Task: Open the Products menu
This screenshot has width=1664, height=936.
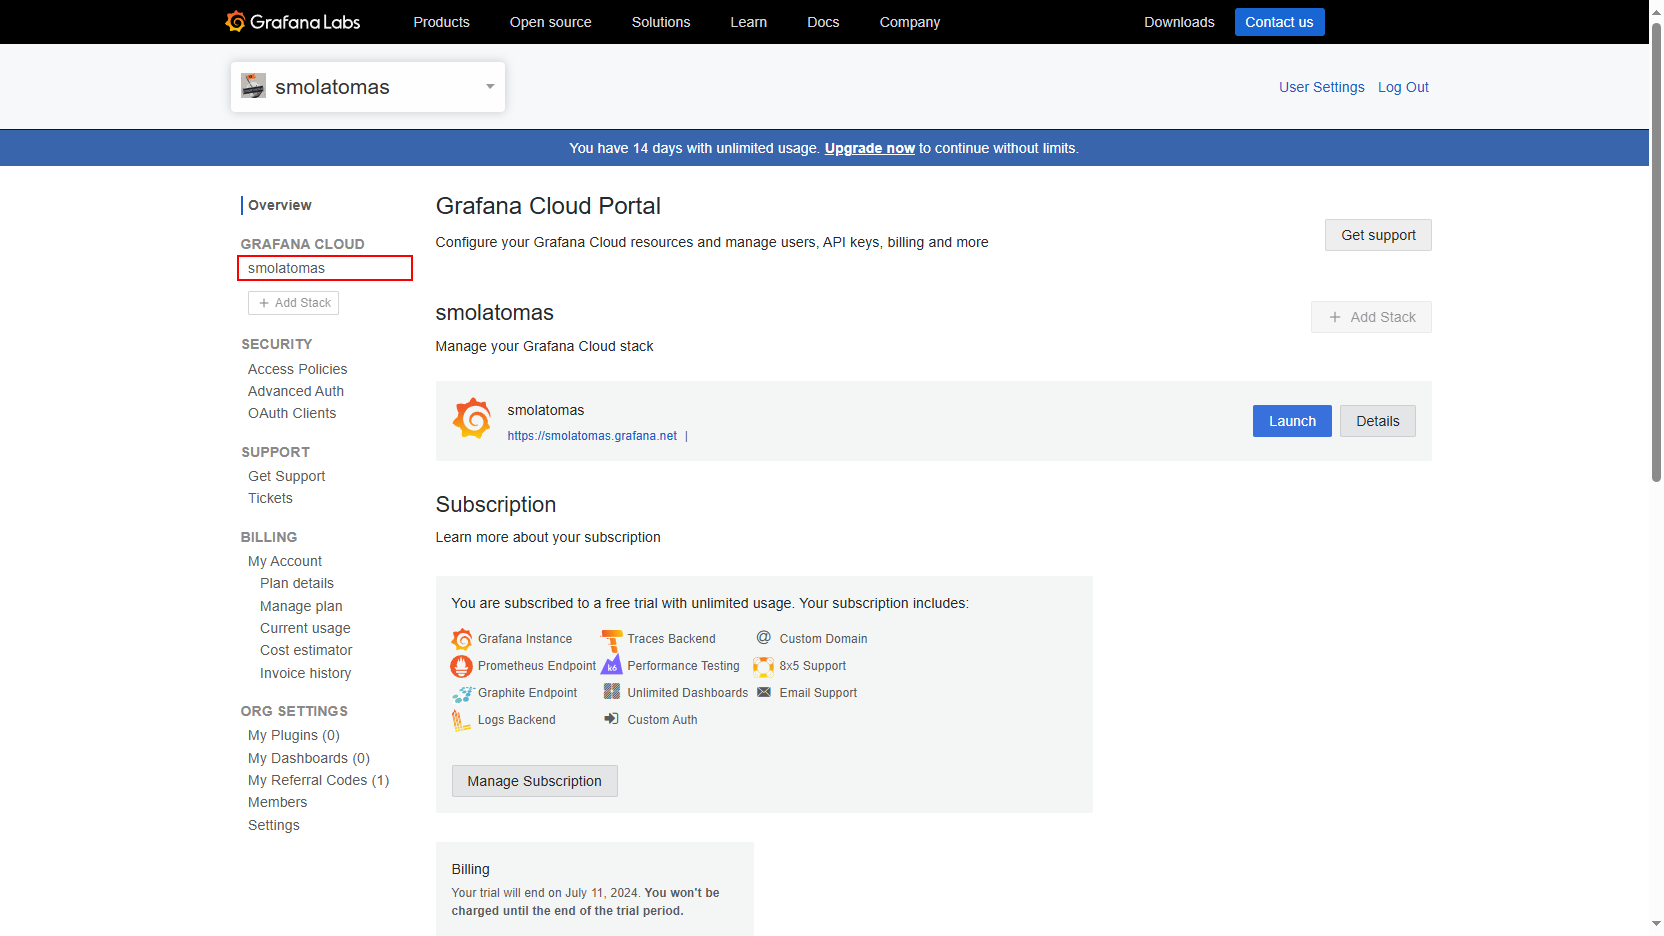Action: point(441,22)
